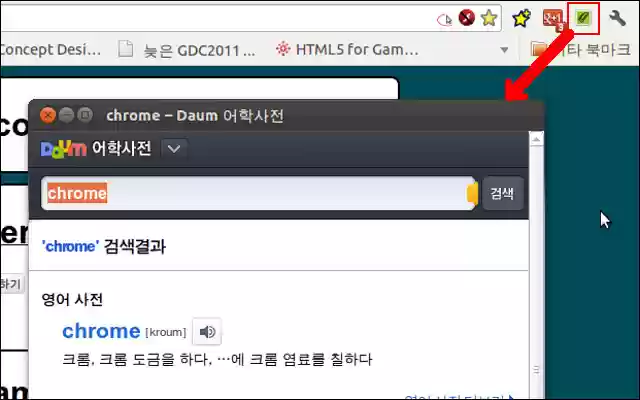Click the 'chrome' 검색결과 heading

(x=104, y=247)
